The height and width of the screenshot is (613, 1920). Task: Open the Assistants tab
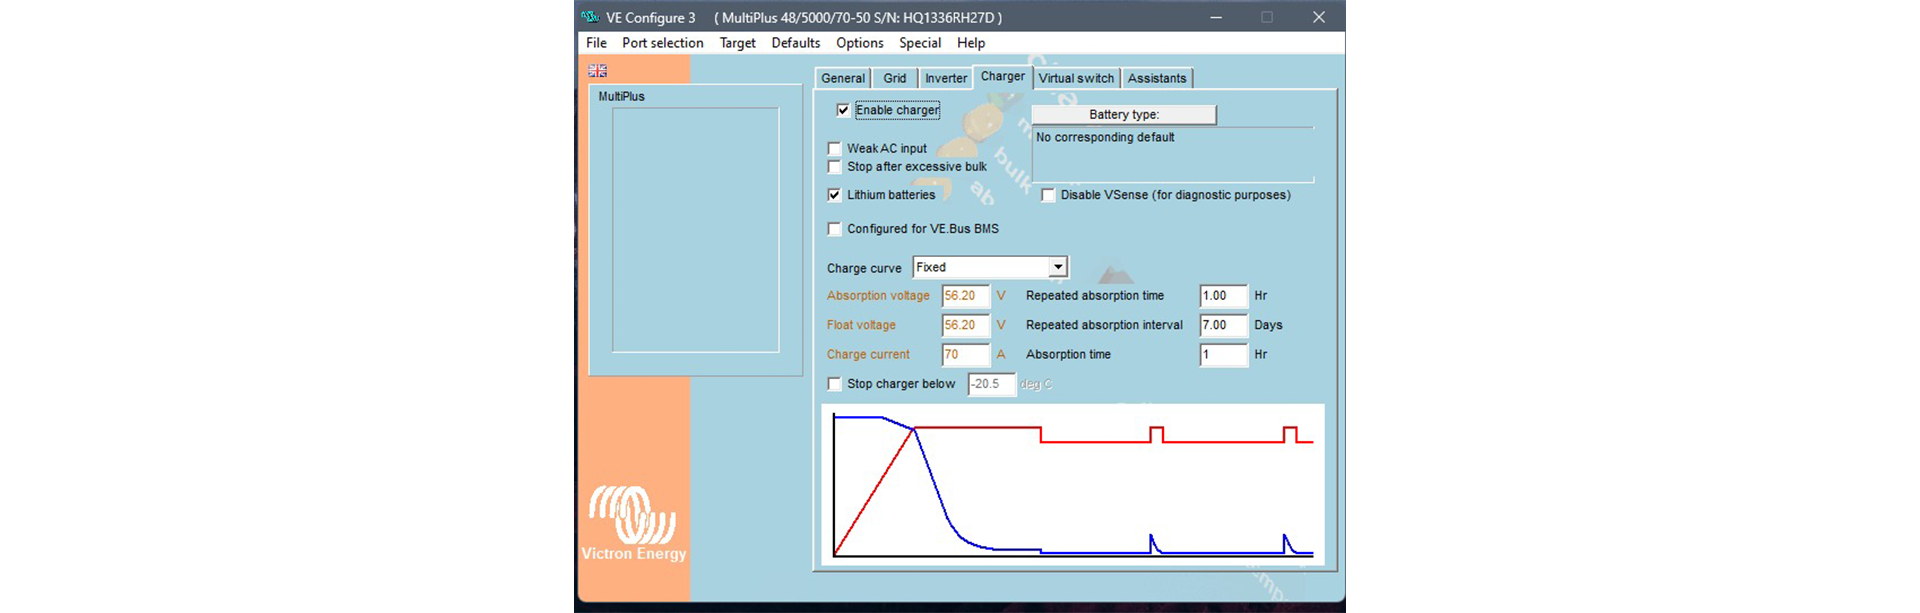(1156, 78)
